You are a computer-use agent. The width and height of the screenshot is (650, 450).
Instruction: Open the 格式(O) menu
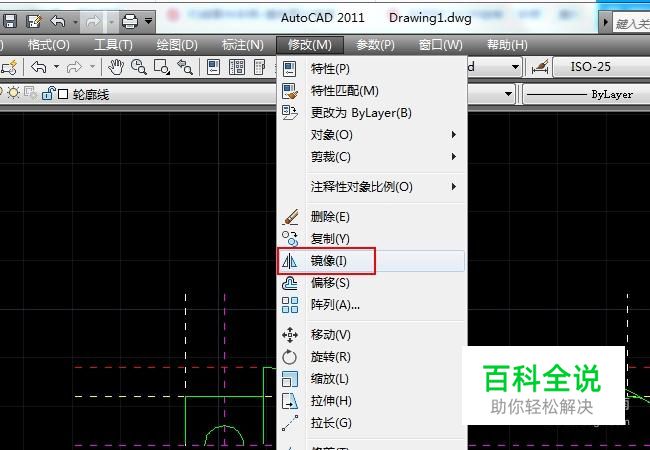pyautogui.click(x=49, y=45)
